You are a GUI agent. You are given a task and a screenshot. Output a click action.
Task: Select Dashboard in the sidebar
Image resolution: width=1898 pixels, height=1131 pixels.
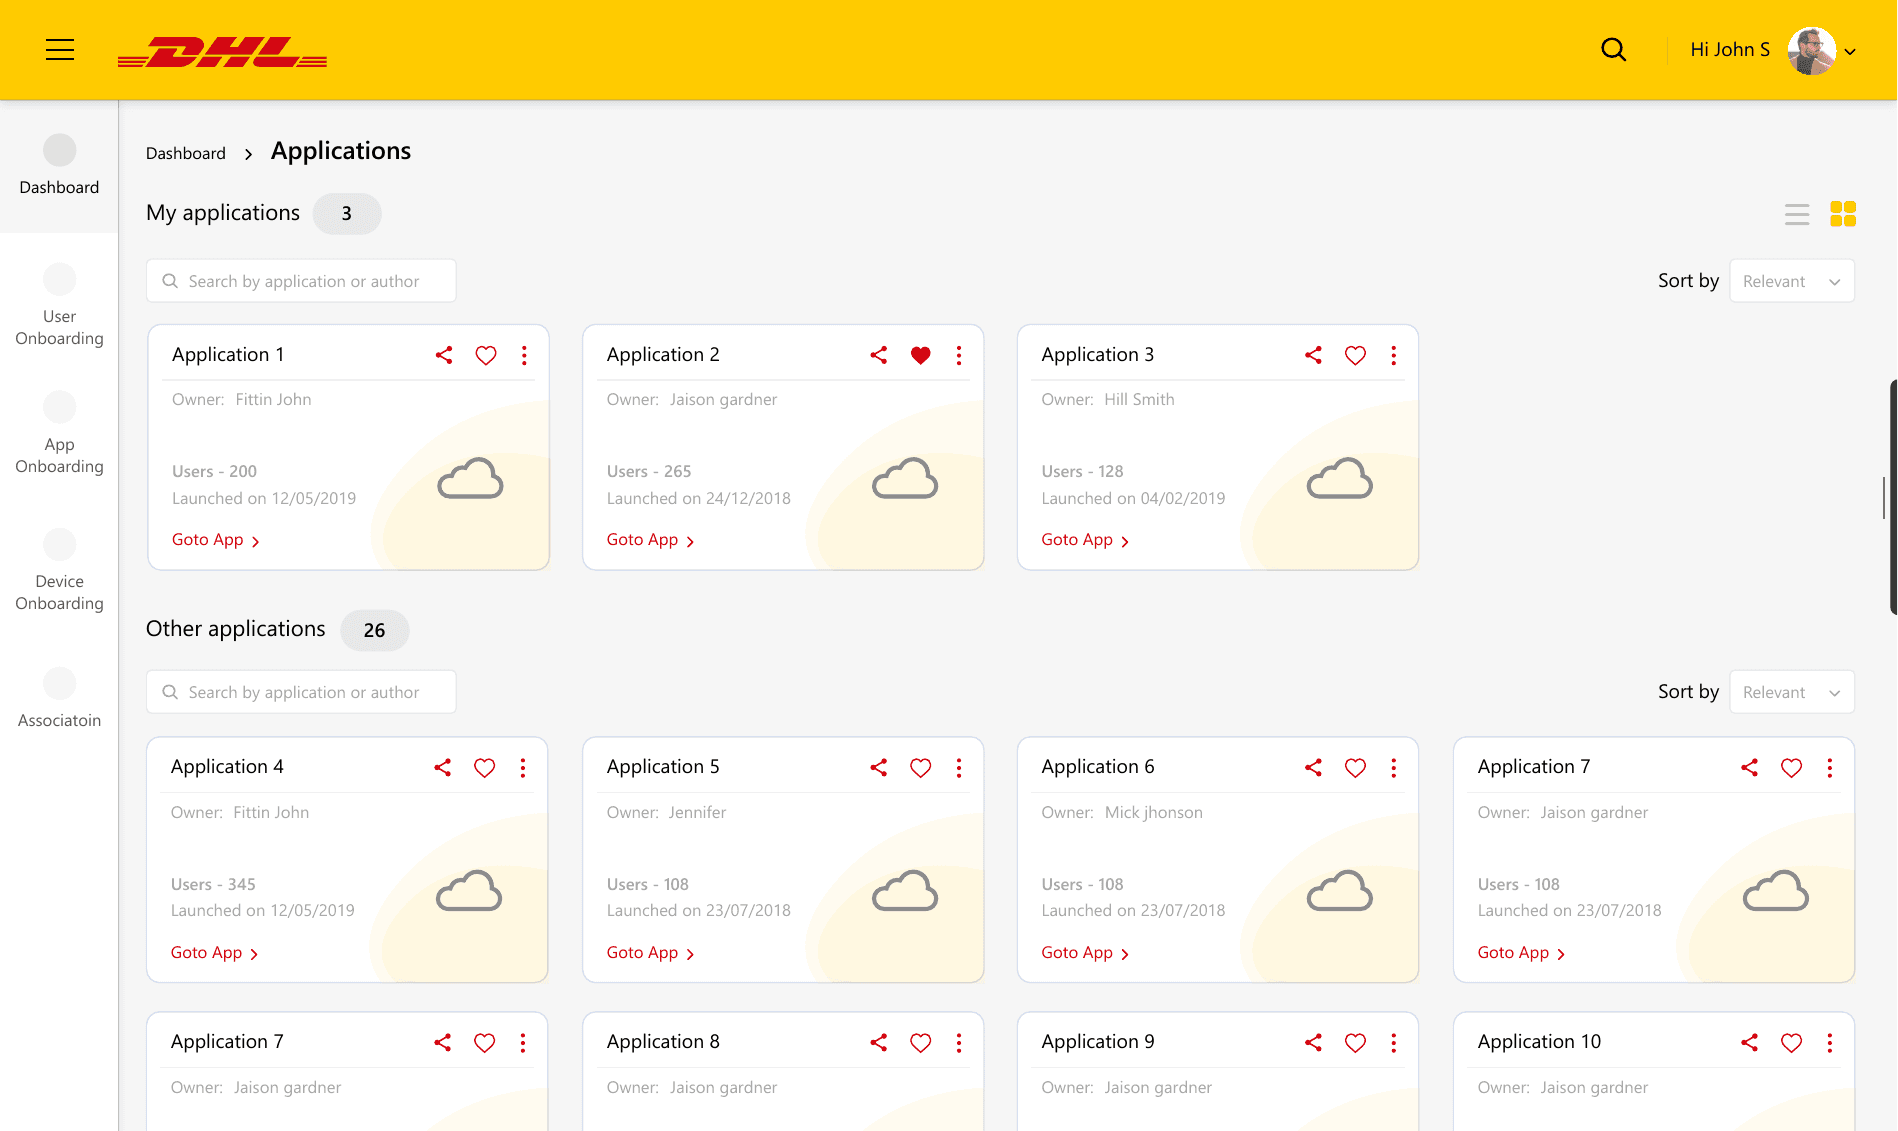59,166
